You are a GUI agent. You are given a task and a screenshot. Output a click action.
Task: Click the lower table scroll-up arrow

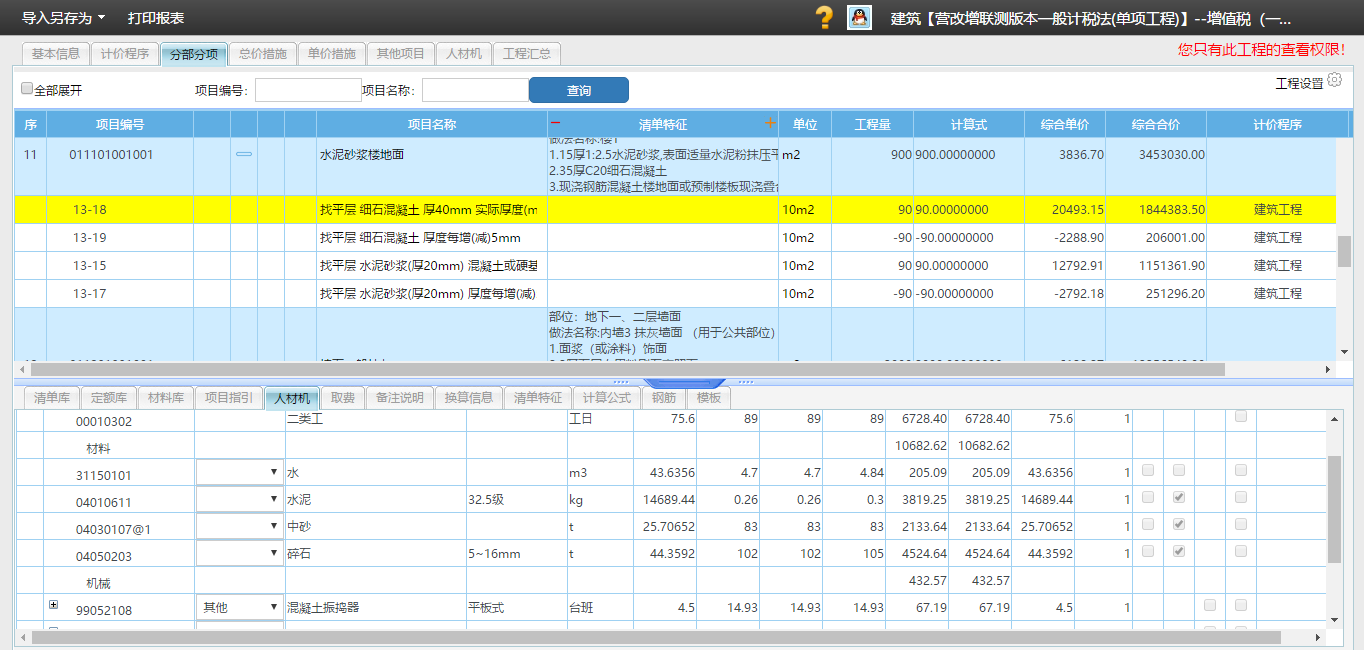tap(1335, 419)
